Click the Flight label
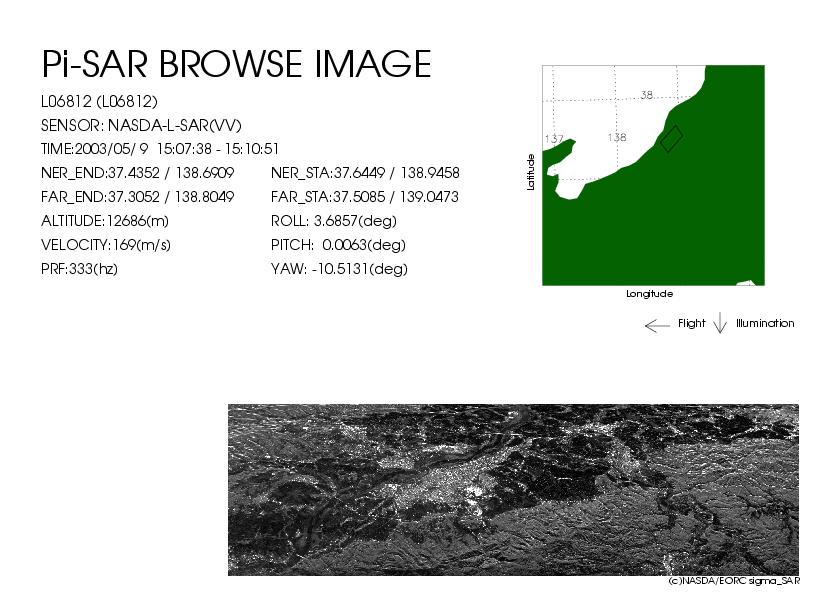 coord(691,323)
